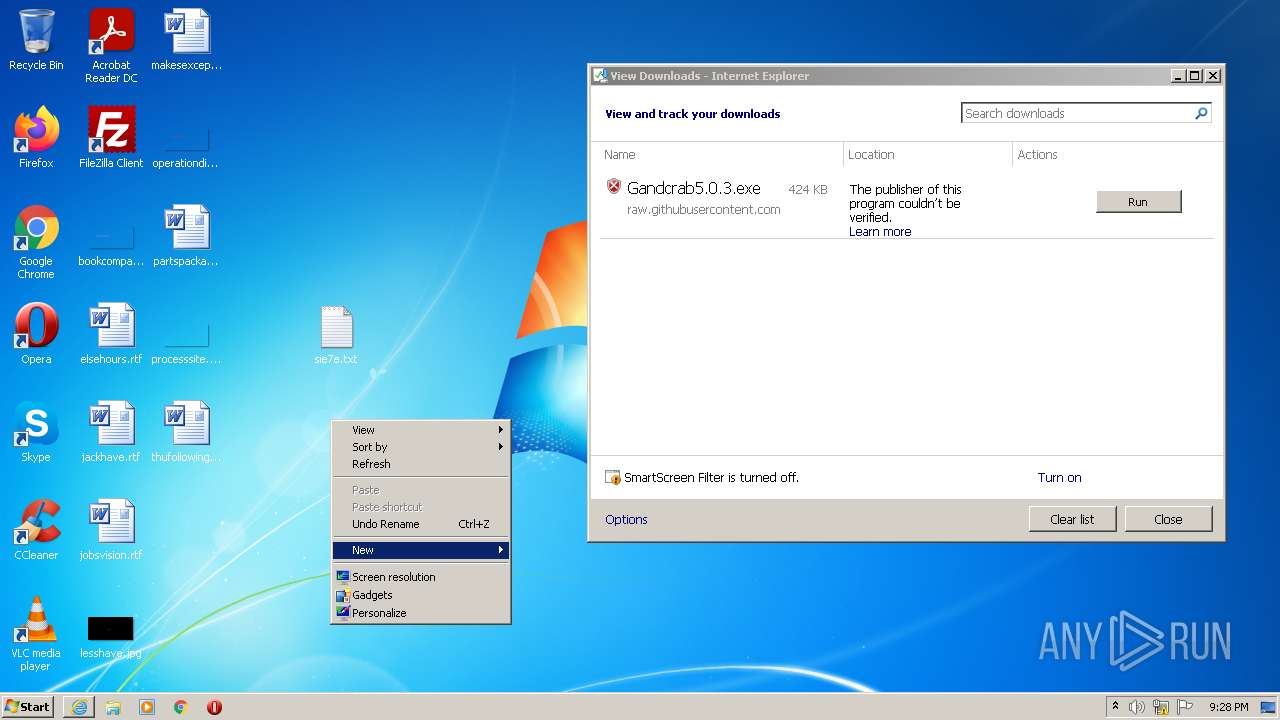Screen dimensions: 1280x720
Task: Open Gadgets from the context menu
Action: coord(421,595)
